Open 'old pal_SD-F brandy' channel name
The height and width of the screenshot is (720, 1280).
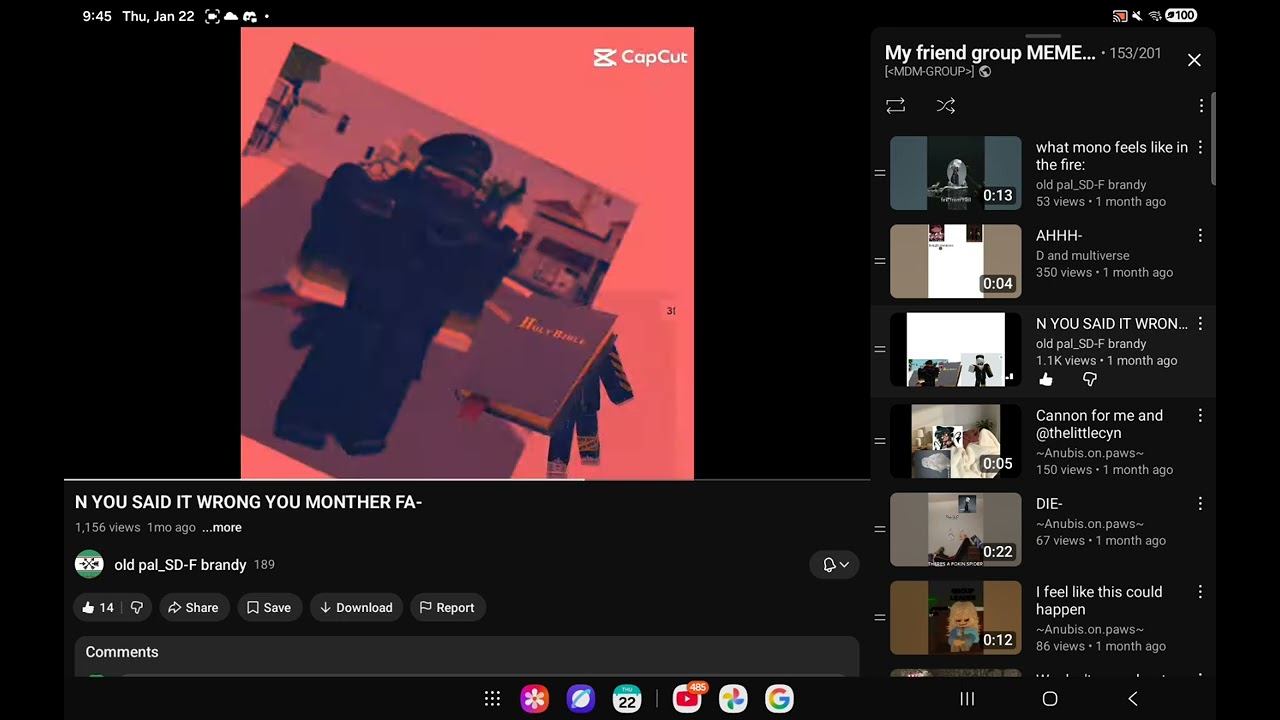point(180,565)
